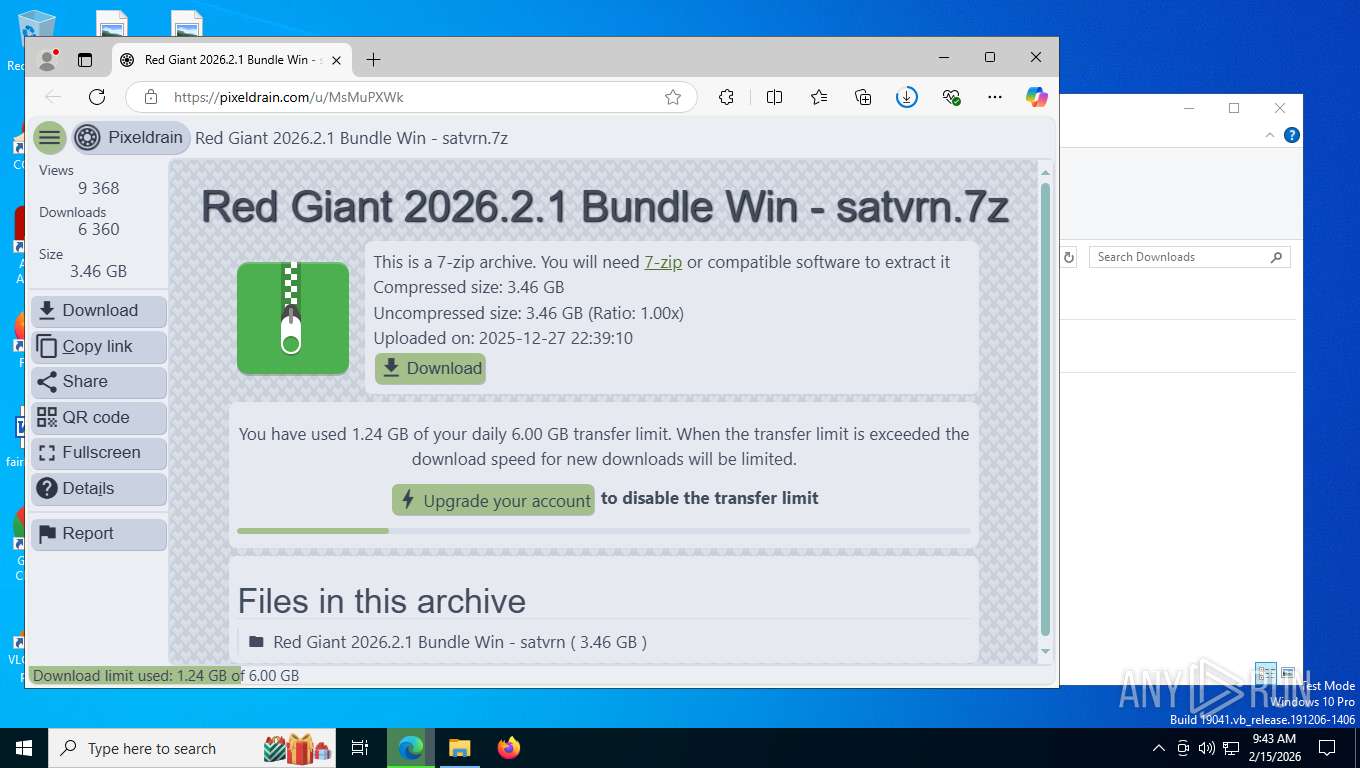Click Search Downloads field in File Explorer
The height and width of the screenshot is (768, 1360).
pyautogui.click(x=1190, y=257)
